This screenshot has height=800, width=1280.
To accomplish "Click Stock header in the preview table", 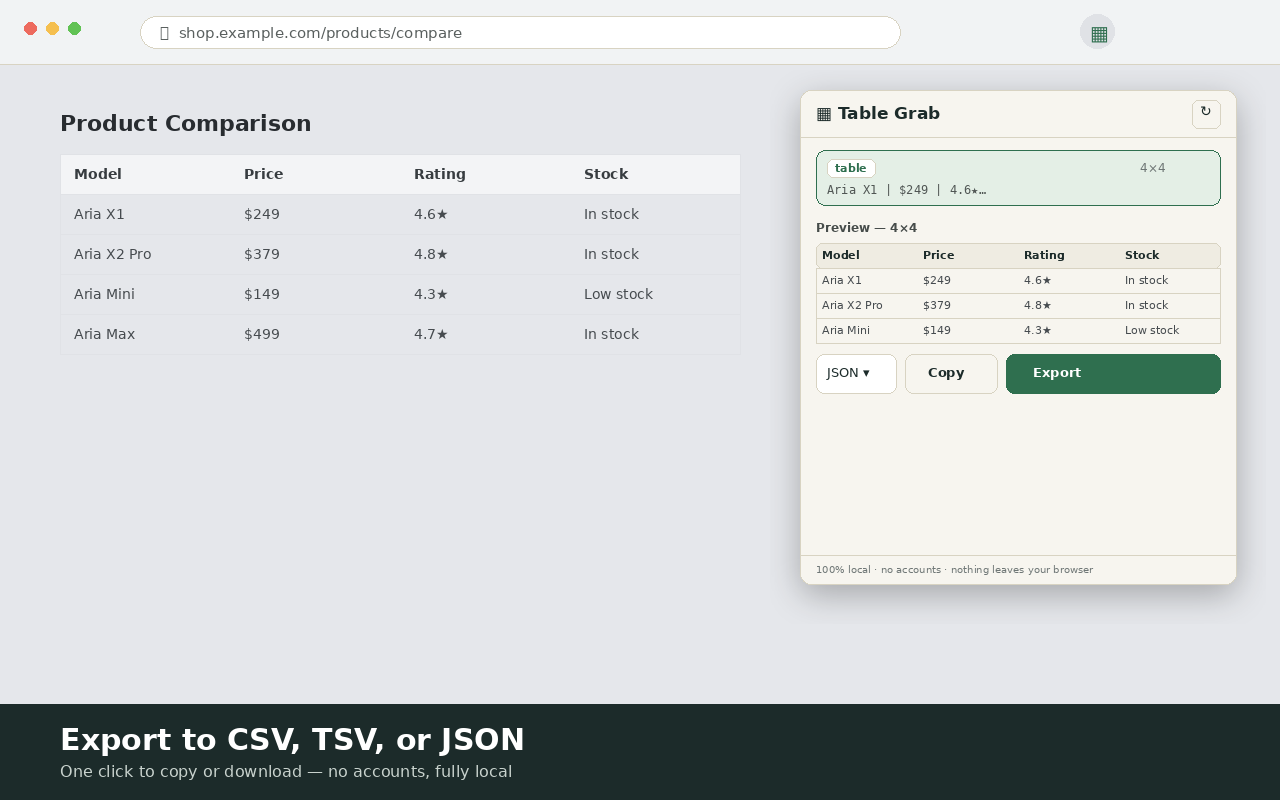I will (1142, 256).
